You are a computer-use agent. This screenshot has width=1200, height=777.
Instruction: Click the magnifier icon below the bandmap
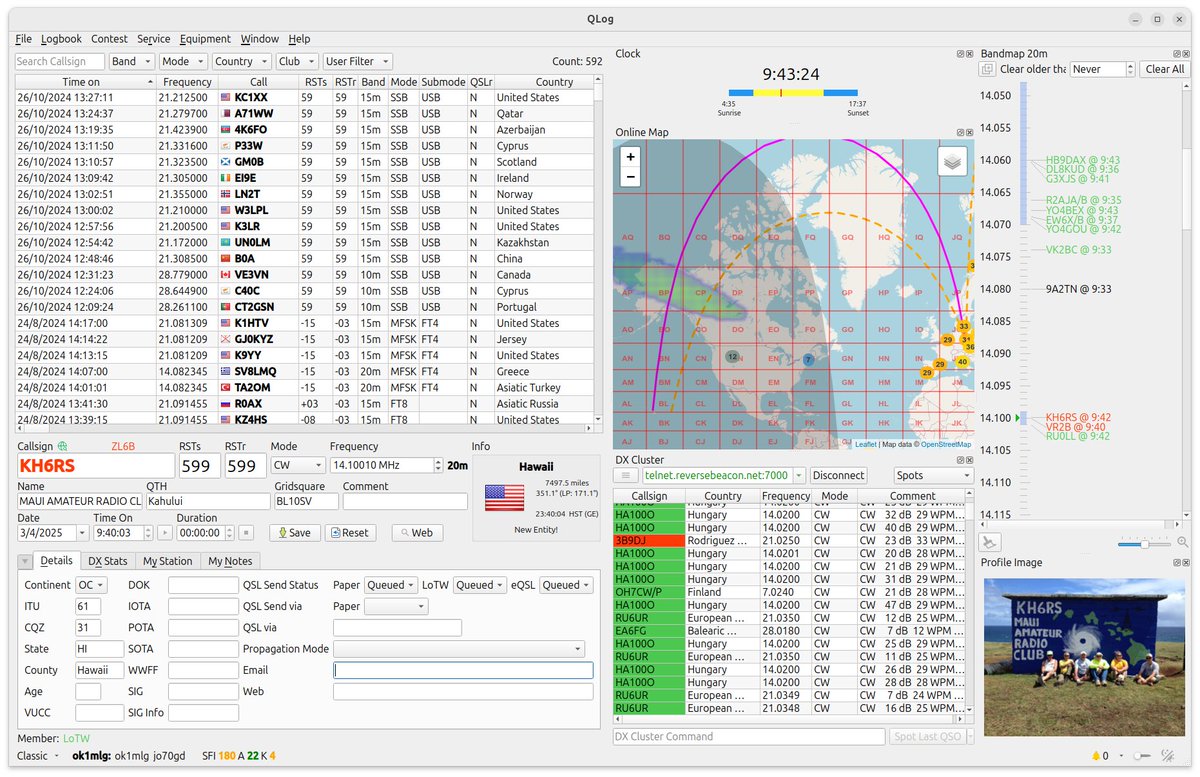(1182, 541)
